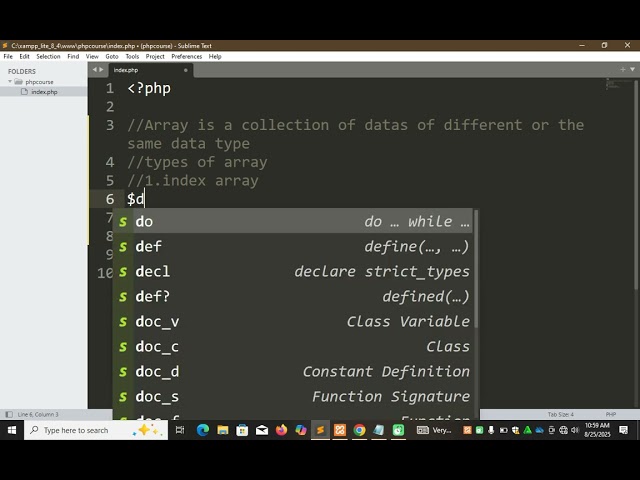Open the View menu

click(92, 56)
